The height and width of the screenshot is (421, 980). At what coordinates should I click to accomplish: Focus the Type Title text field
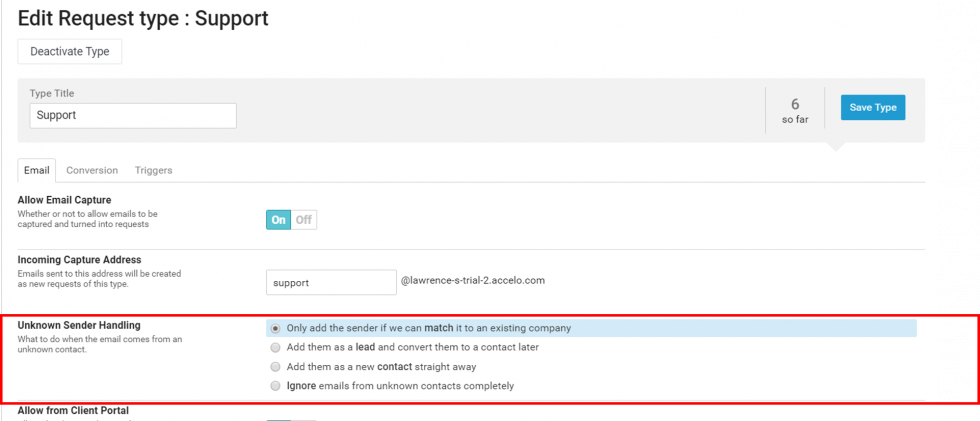pos(133,116)
